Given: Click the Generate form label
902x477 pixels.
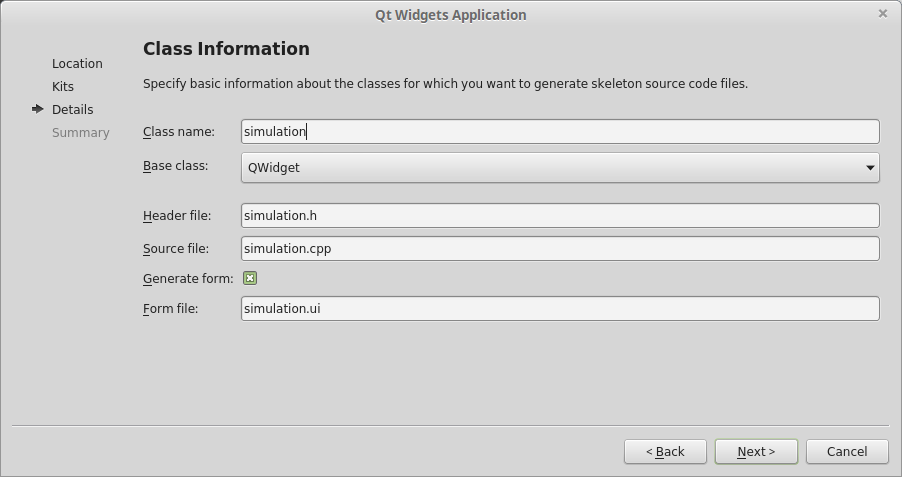Looking at the screenshot, I should pyautogui.click(x=188, y=278).
